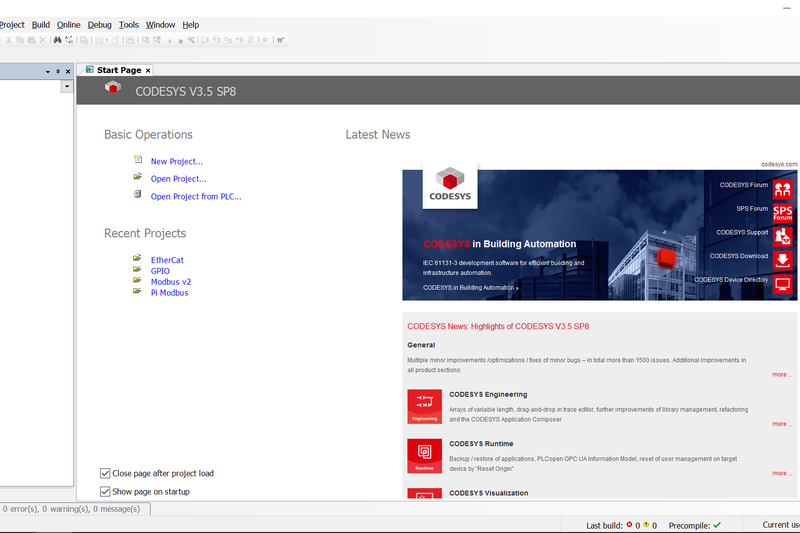Open the Modbus v2 recent project

pos(171,282)
